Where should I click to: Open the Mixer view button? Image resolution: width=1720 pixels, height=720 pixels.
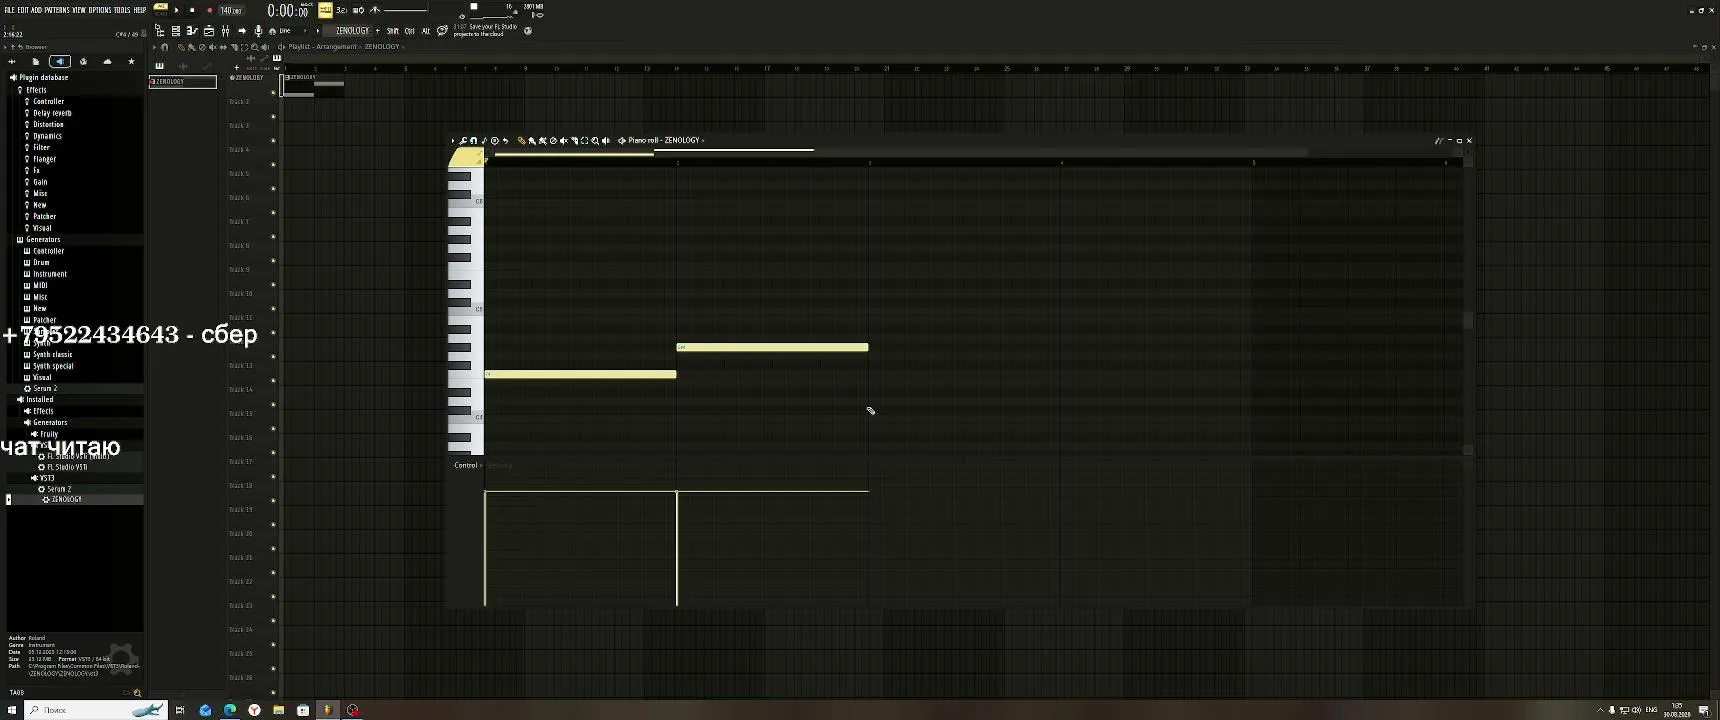point(225,31)
